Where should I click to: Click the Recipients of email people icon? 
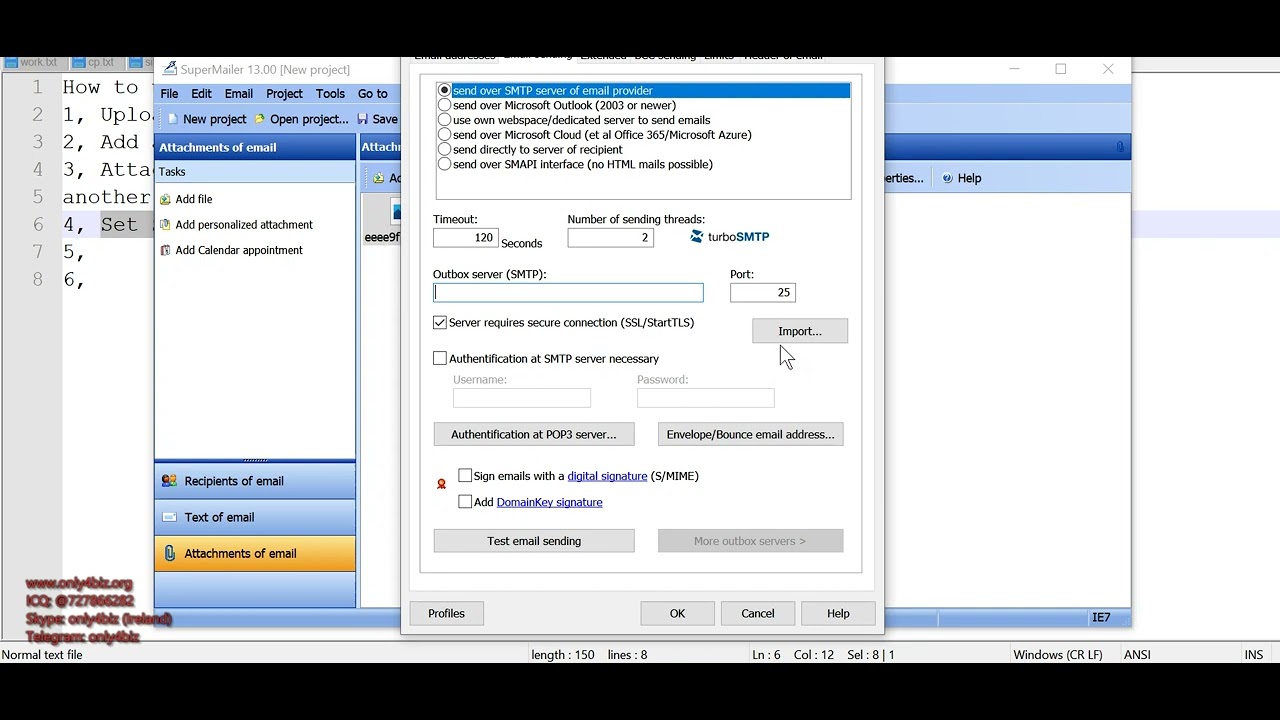170,481
